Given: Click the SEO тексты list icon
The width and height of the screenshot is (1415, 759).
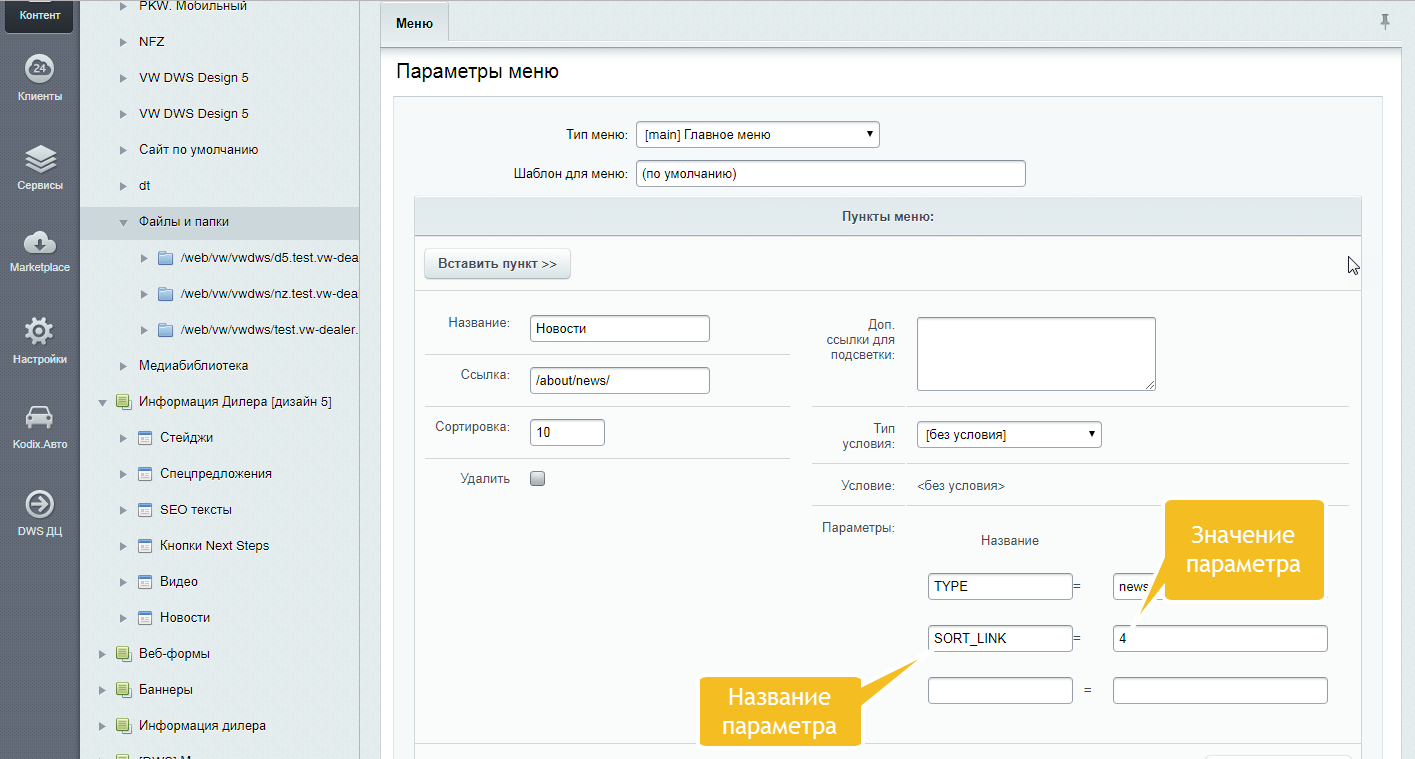Looking at the screenshot, I should pos(144,510).
